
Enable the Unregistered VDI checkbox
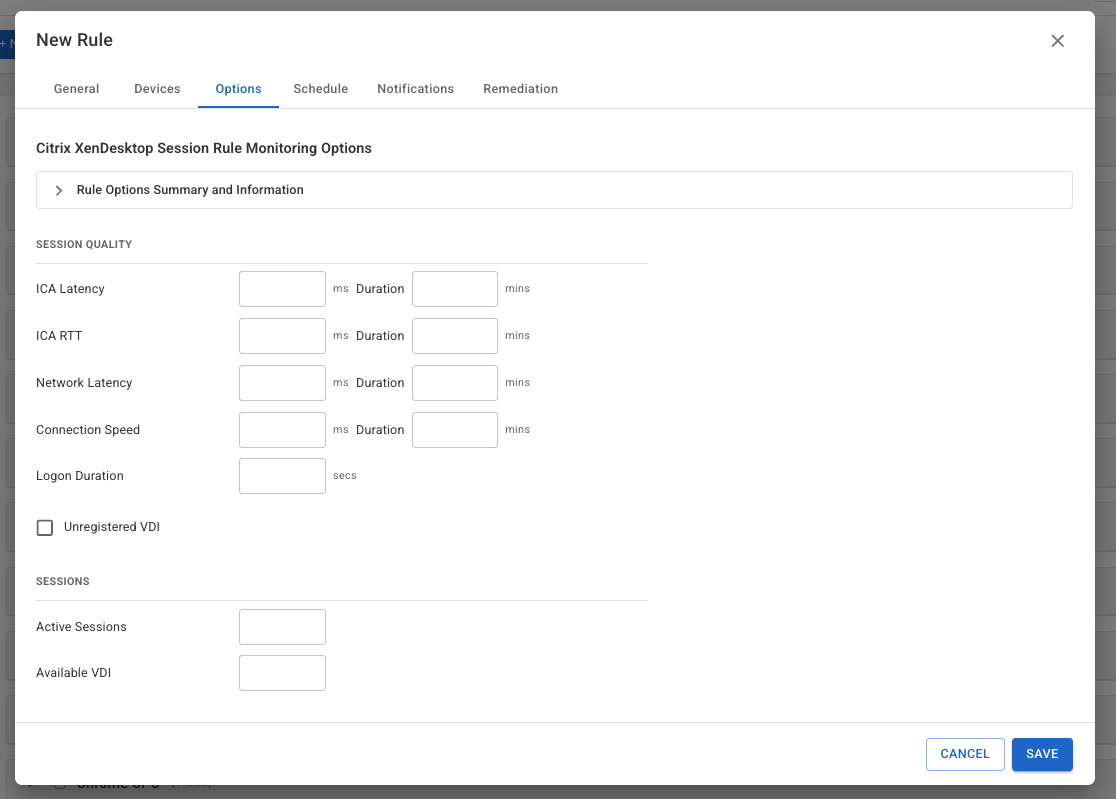[45, 527]
